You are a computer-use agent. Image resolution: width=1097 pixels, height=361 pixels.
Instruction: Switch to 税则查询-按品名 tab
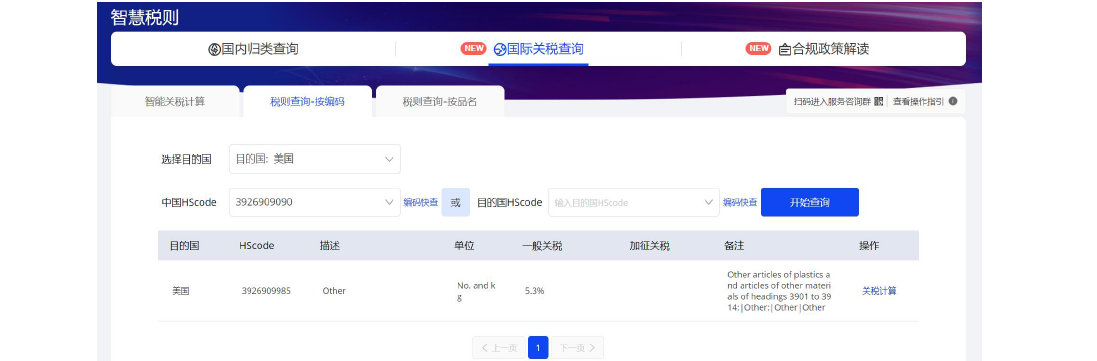(x=439, y=101)
